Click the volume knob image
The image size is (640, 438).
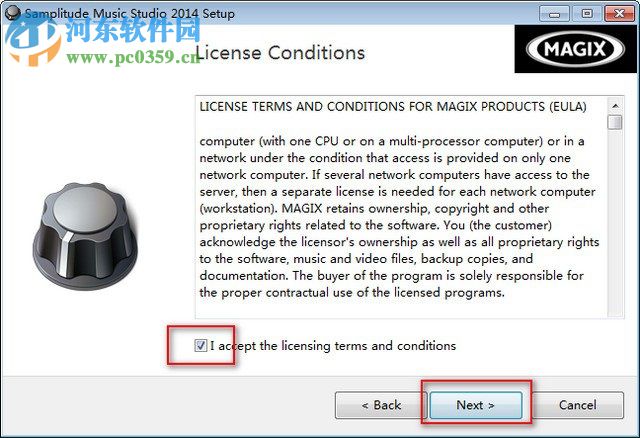click(x=85, y=236)
